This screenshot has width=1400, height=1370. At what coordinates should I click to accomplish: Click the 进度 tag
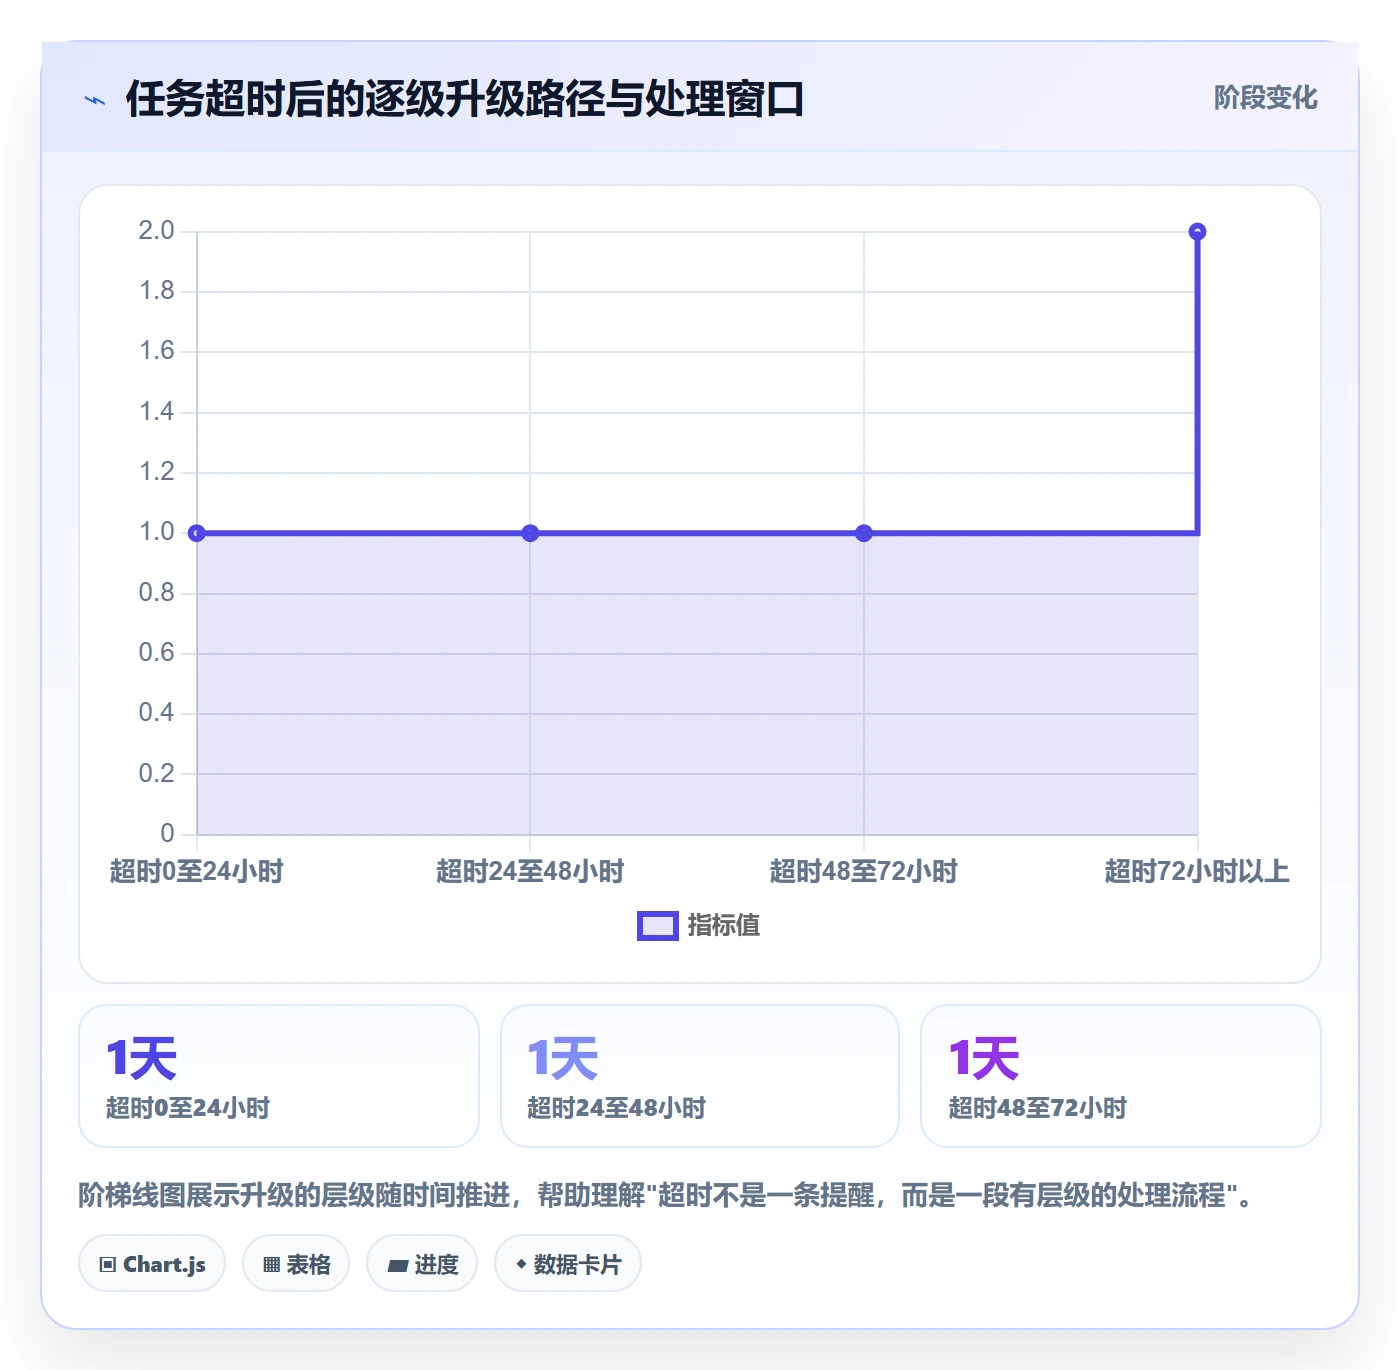[422, 1264]
